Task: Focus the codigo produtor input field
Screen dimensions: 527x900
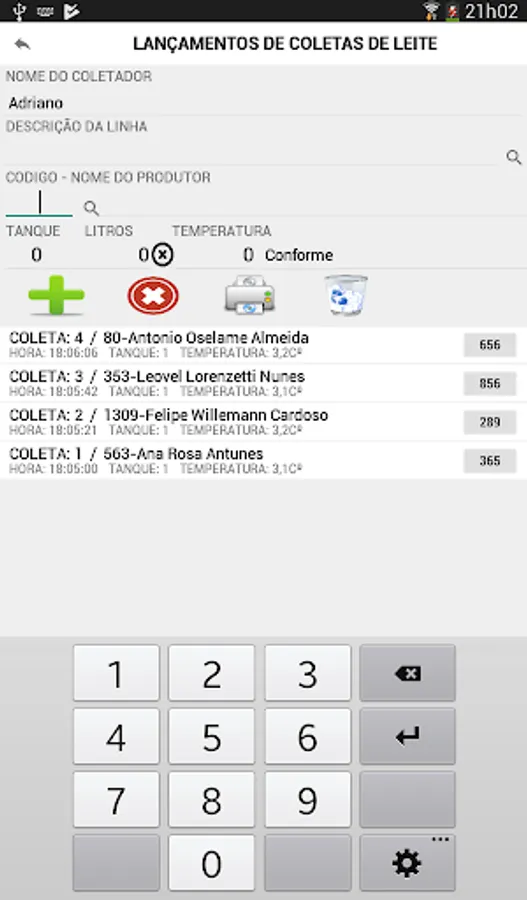Action: click(x=39, y=203)
